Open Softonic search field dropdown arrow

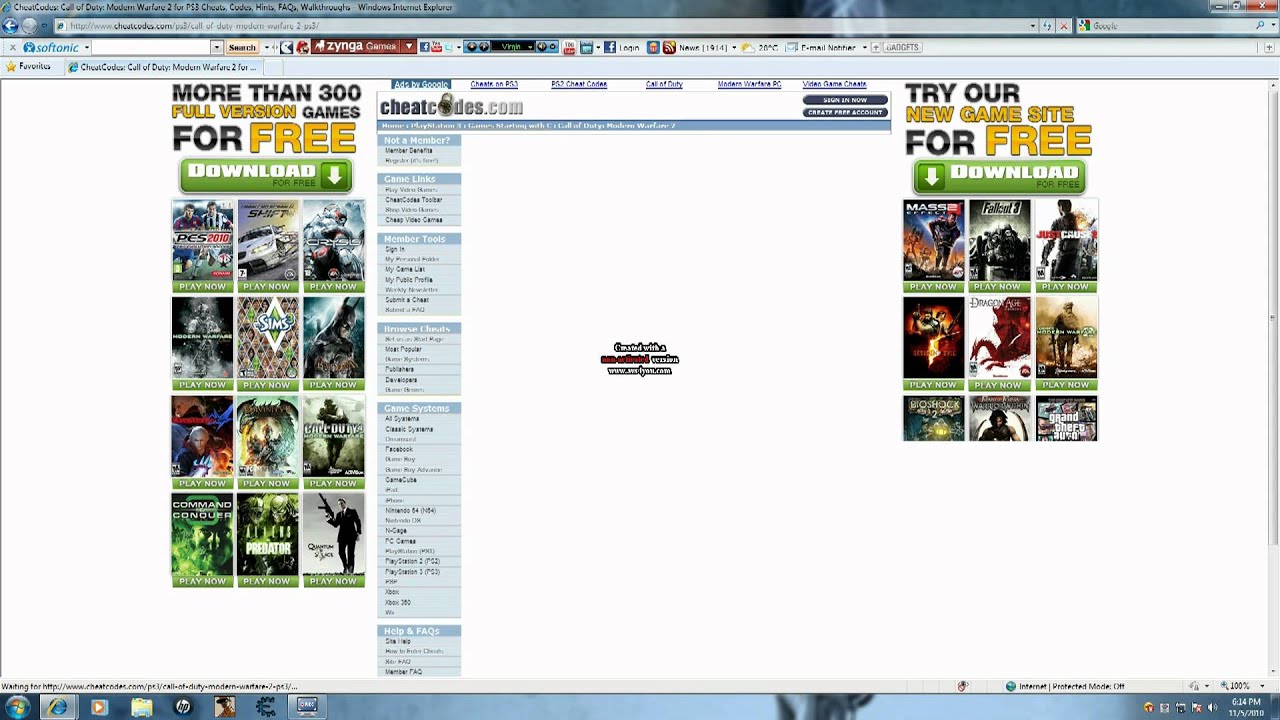coord(216,47)
